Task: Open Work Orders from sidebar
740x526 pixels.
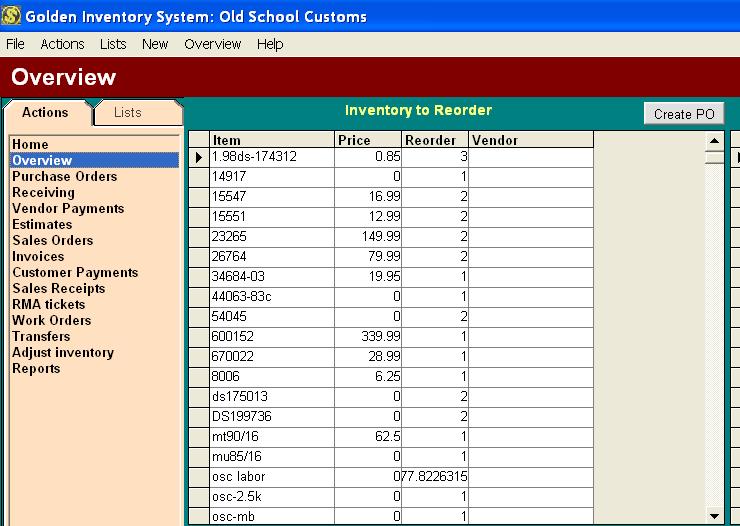Action: coord(94,320)
